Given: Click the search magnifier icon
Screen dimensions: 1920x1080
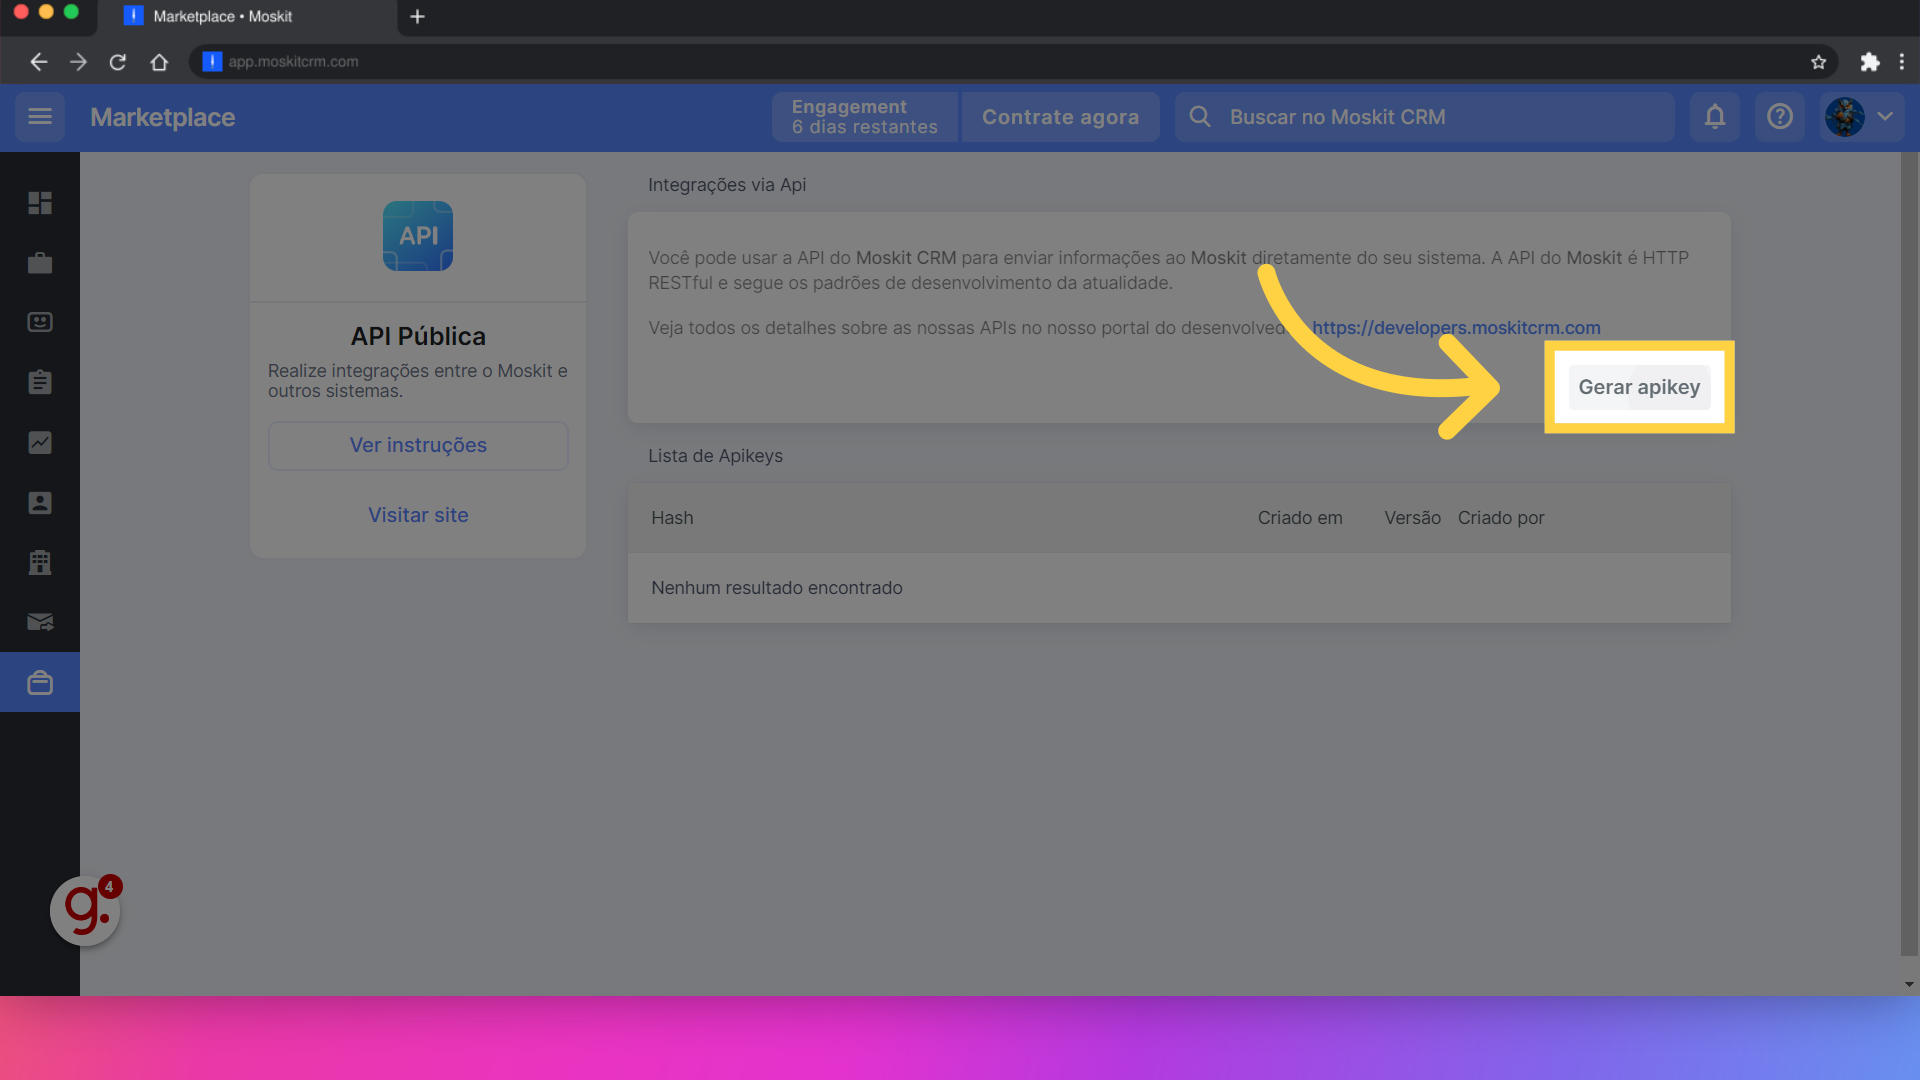Looking at the screenshot, I should point(1200,117).
